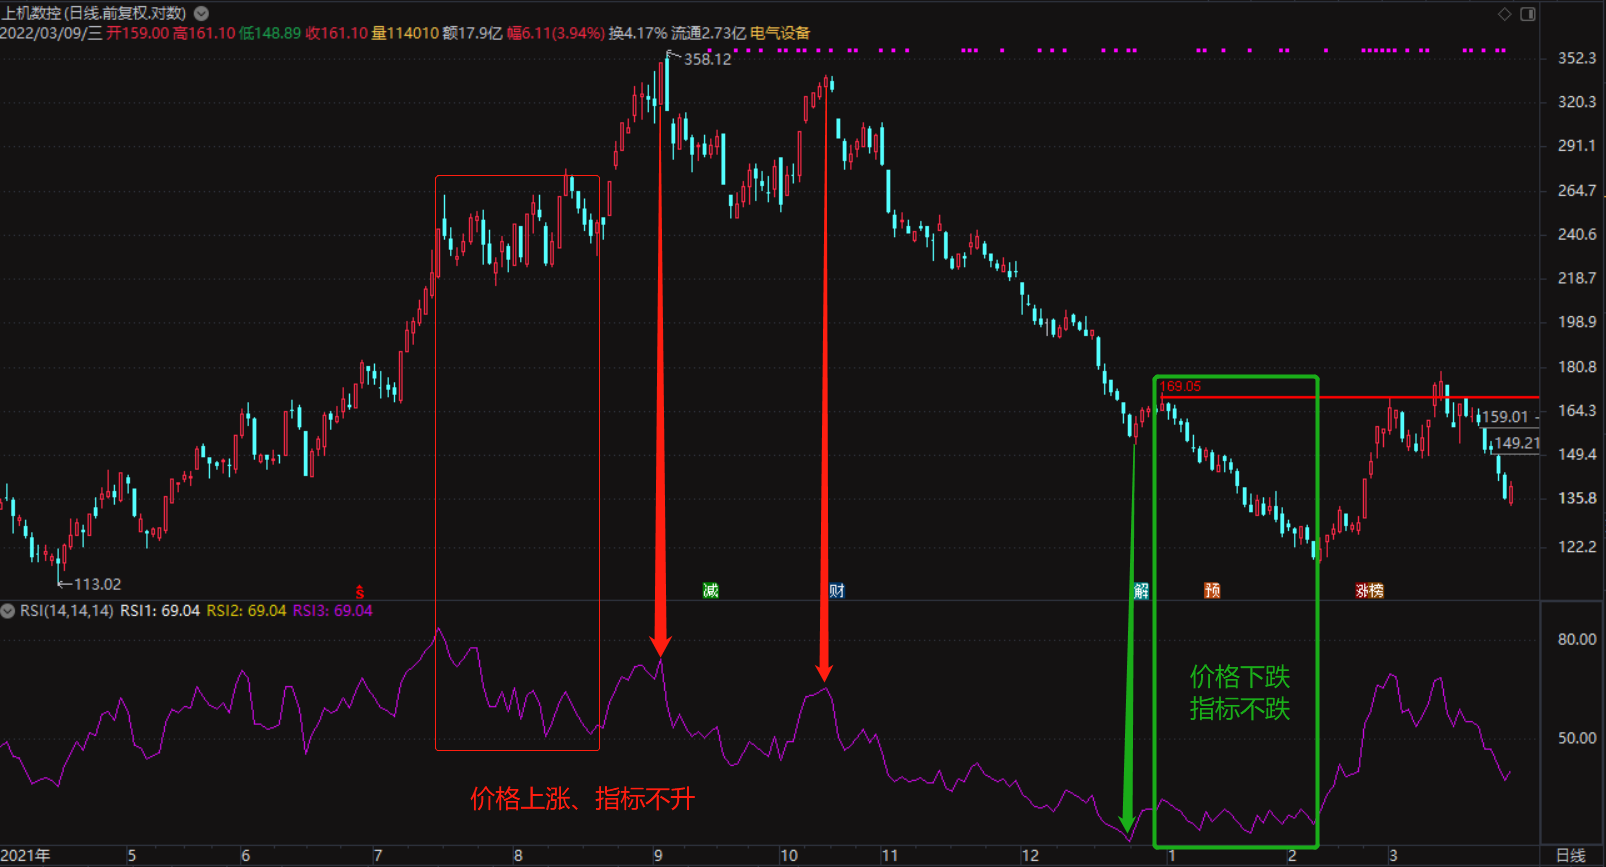This screenshot has width=1606, height=867.
Task: Click the diamond marker icon at top right
Action: (1504, 14)
